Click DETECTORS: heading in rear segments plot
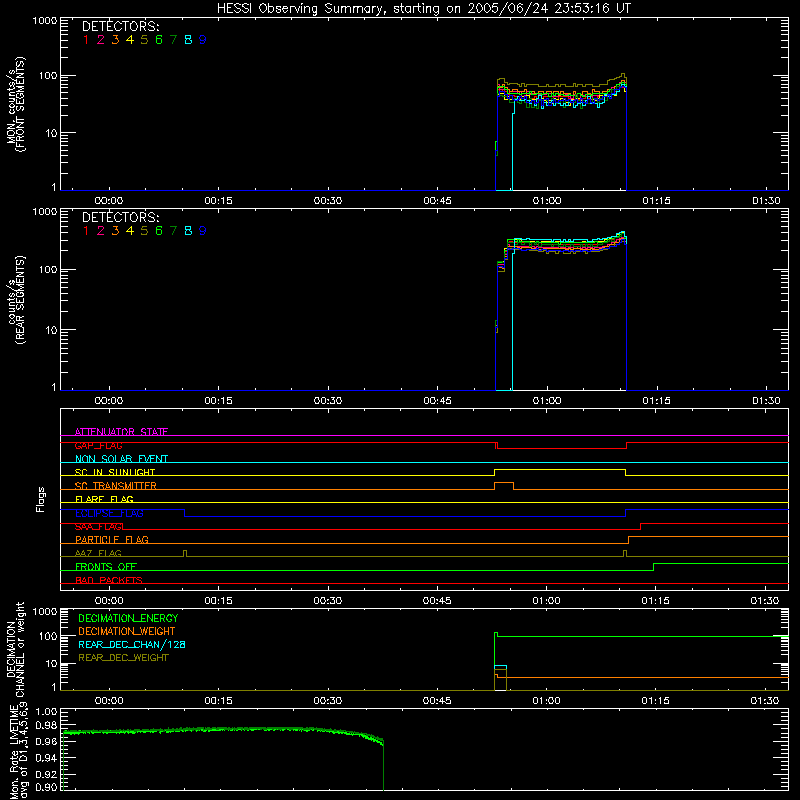The image size is (800, 800). (x=120, y=217)
